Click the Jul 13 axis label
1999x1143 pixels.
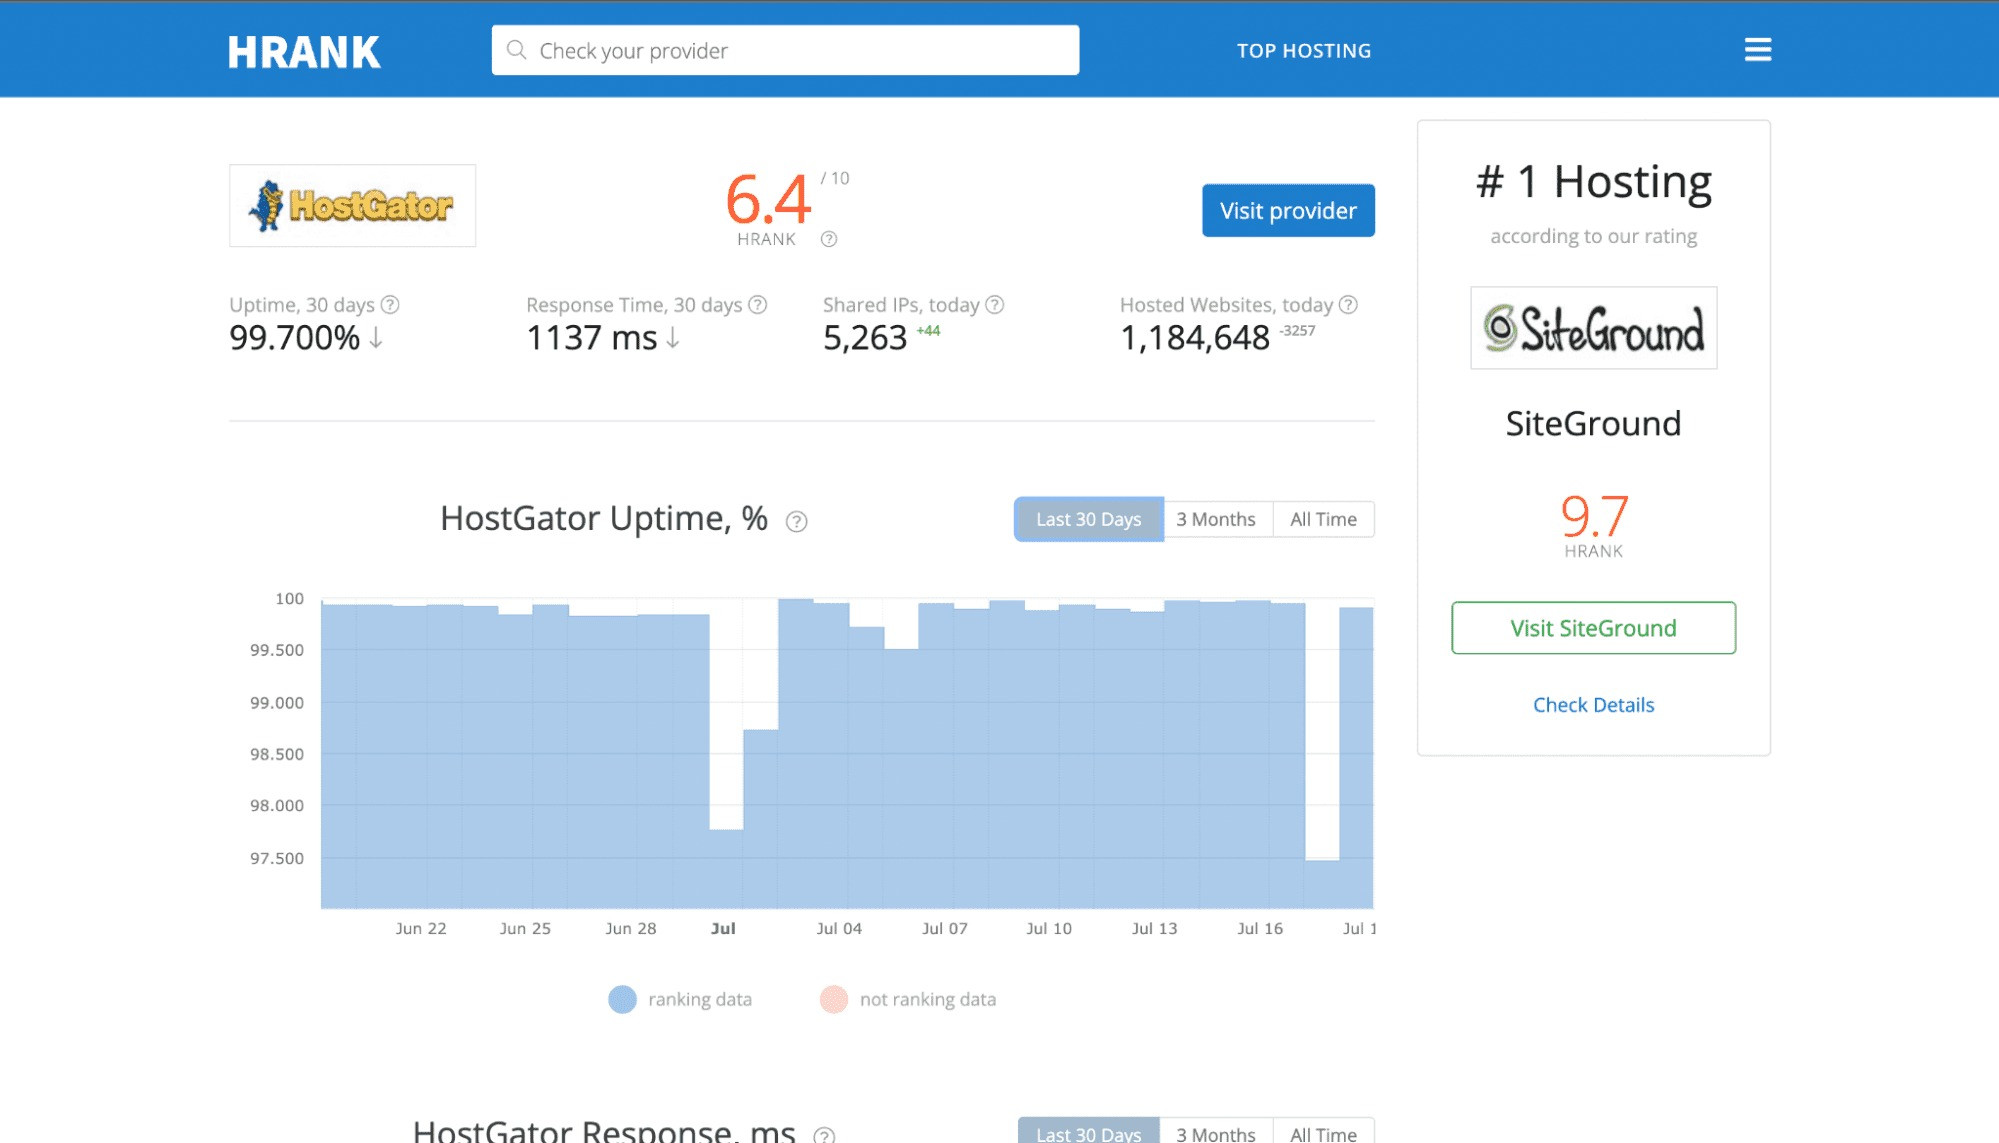pos(1154,928)
